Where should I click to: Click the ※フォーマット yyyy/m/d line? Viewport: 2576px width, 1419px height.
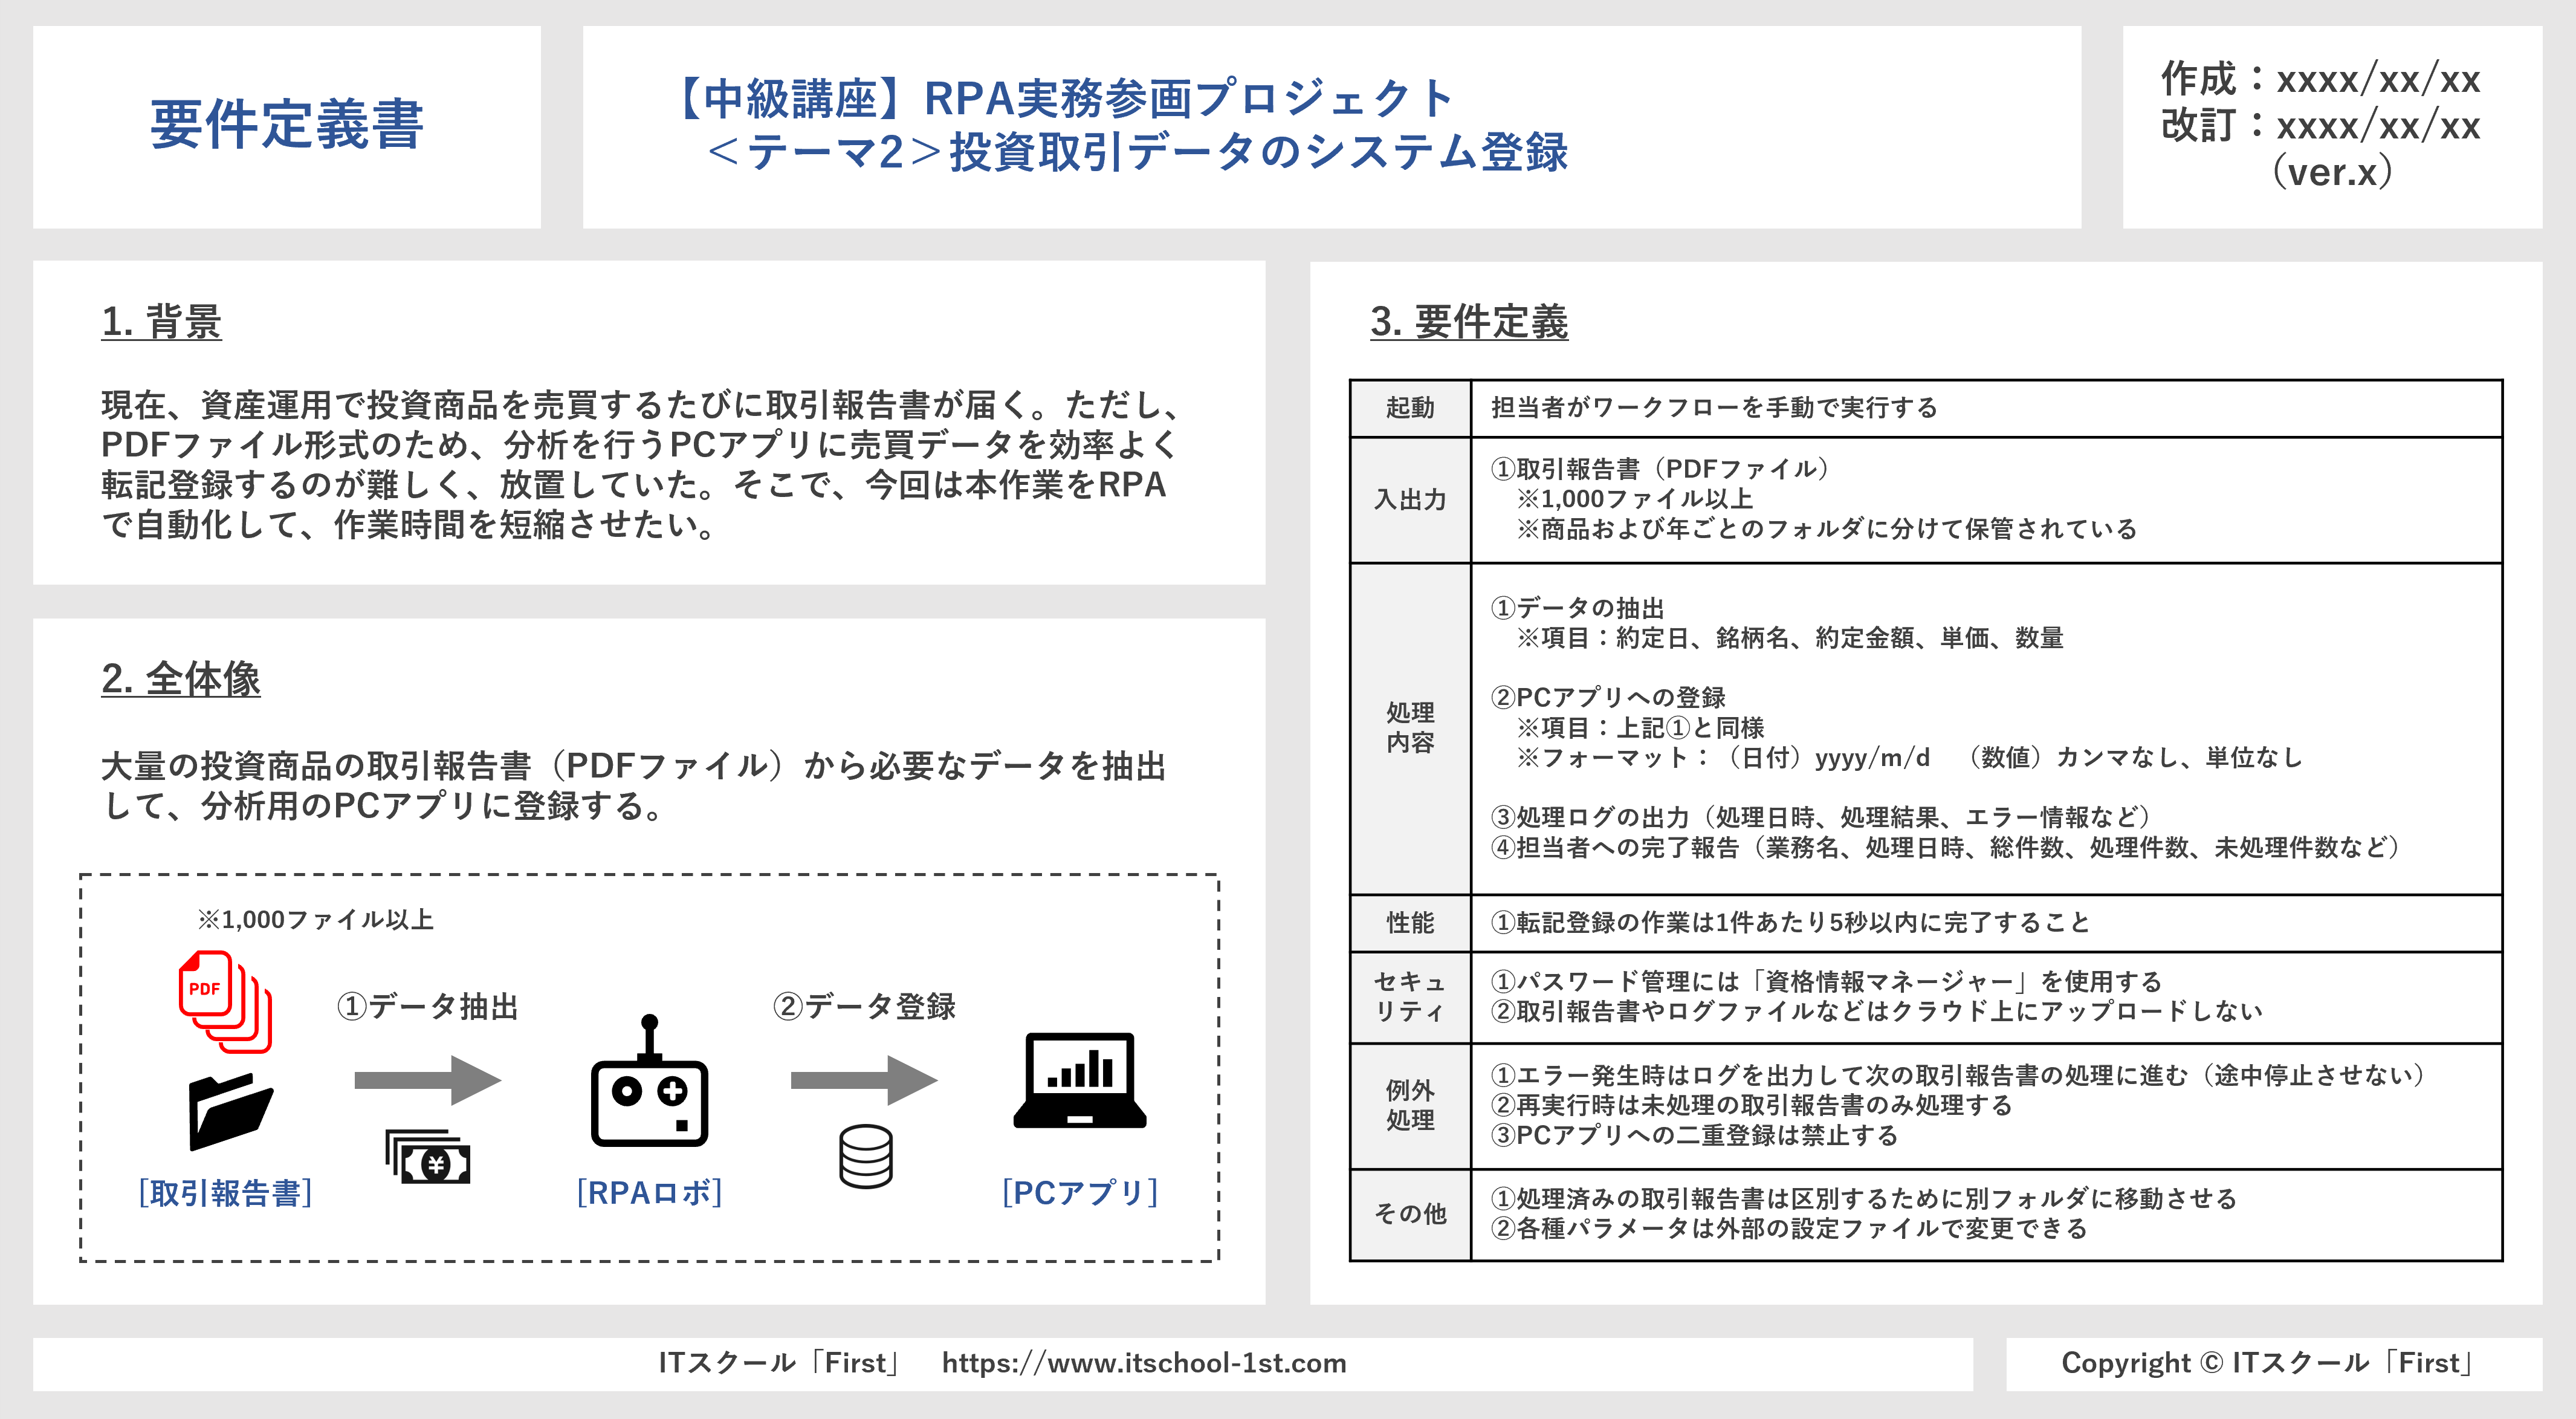[x=1910, y=758]
